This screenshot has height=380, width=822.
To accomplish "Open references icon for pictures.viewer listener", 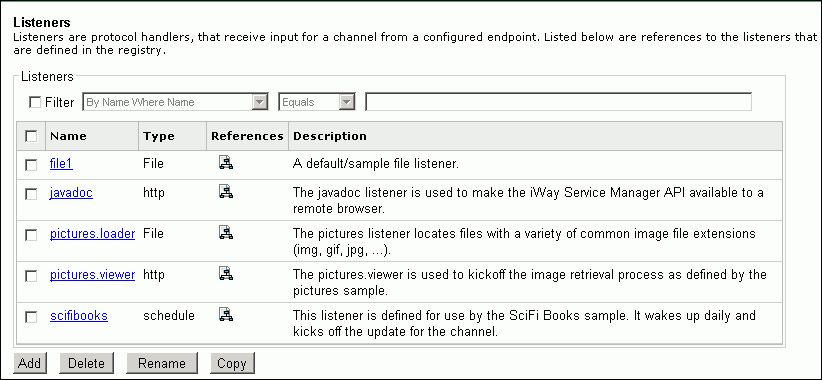I will (226, 273).
